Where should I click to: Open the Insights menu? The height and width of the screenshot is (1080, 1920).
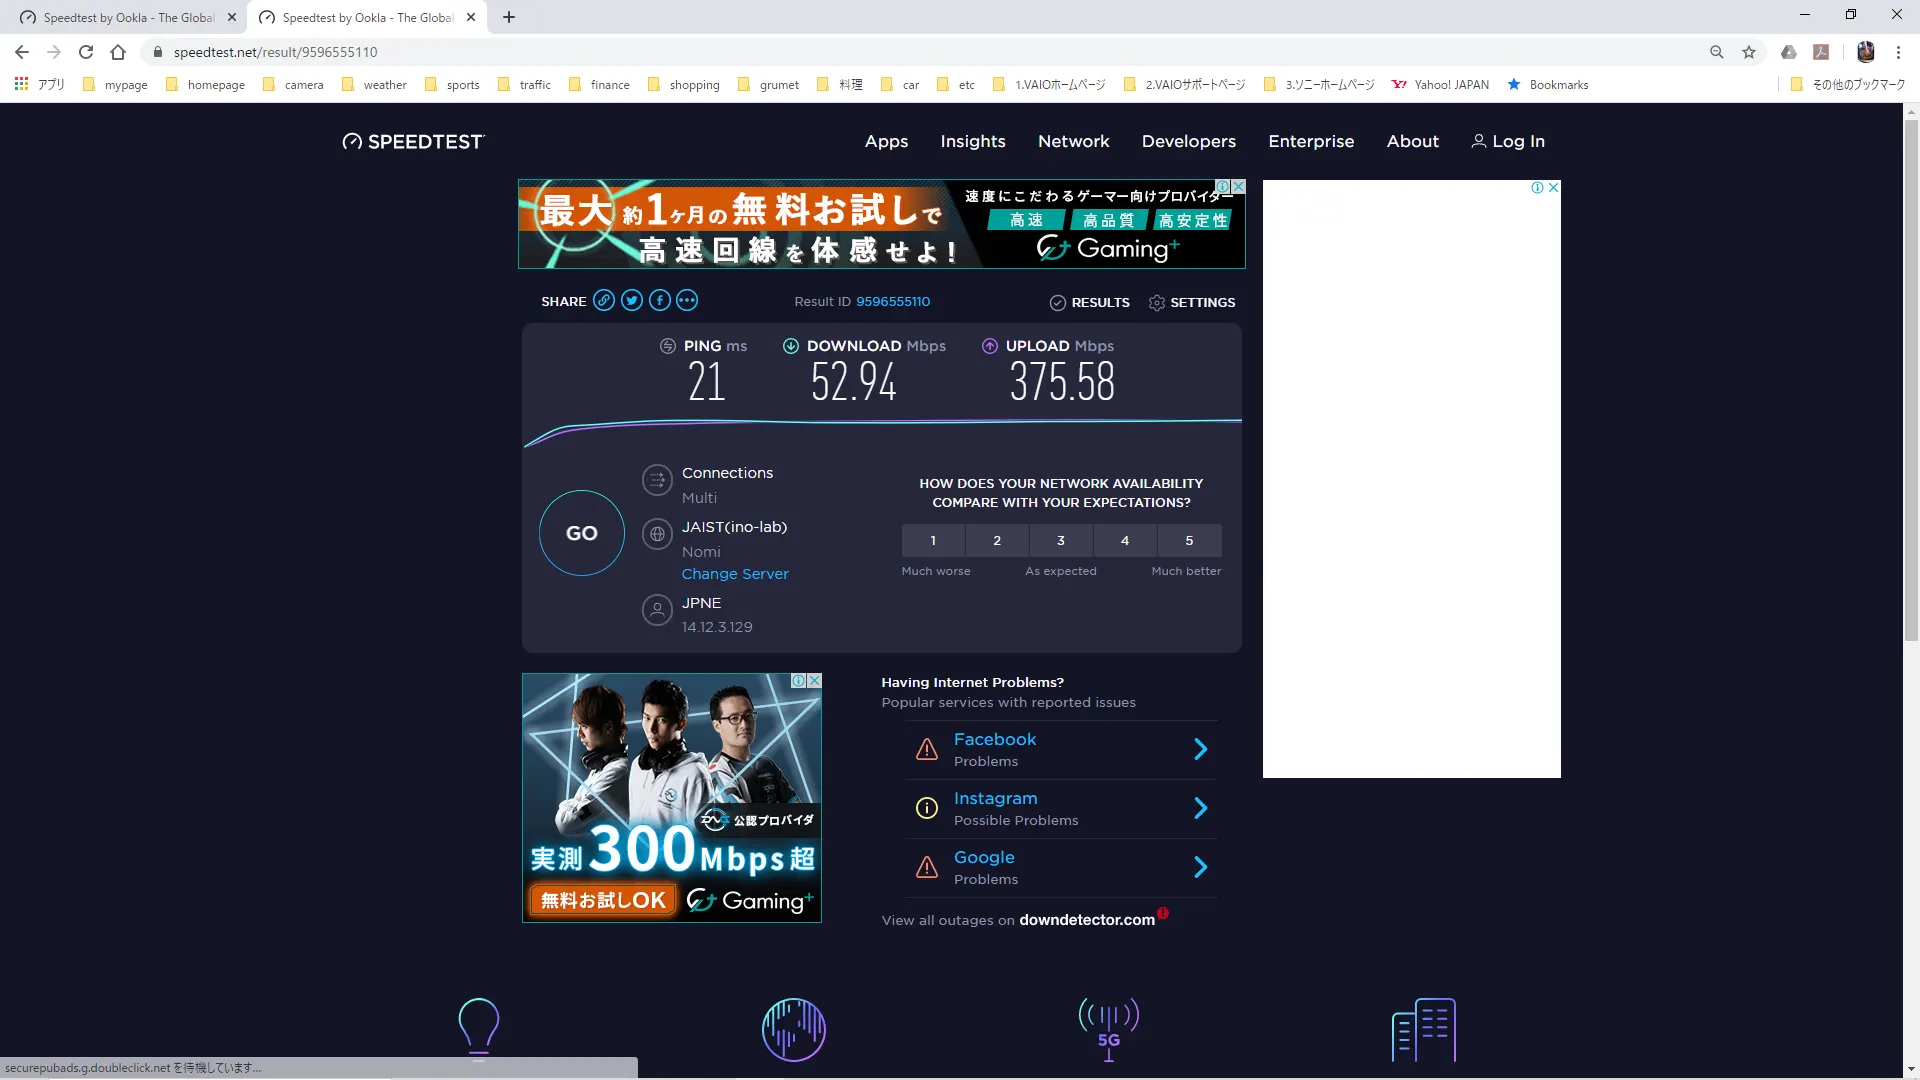coord(973,142)
